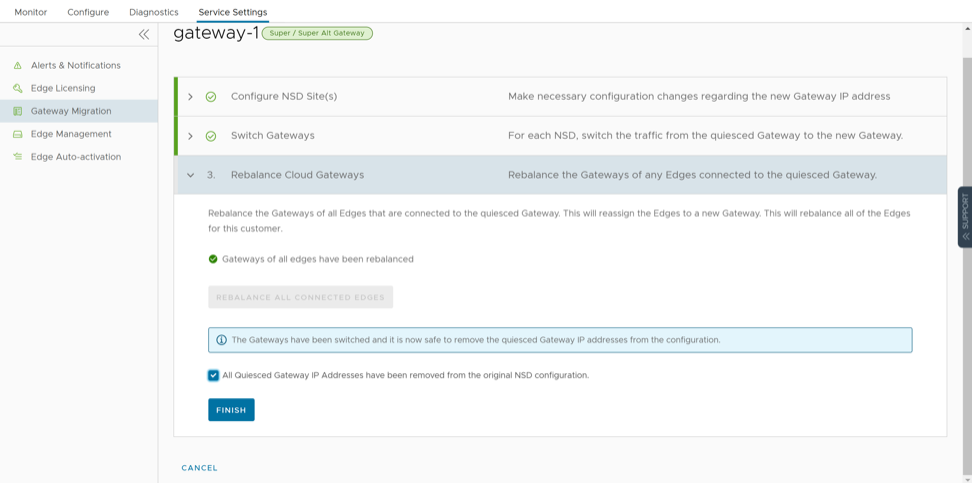Click the Edge Management sidebar icon

point(17,134)
